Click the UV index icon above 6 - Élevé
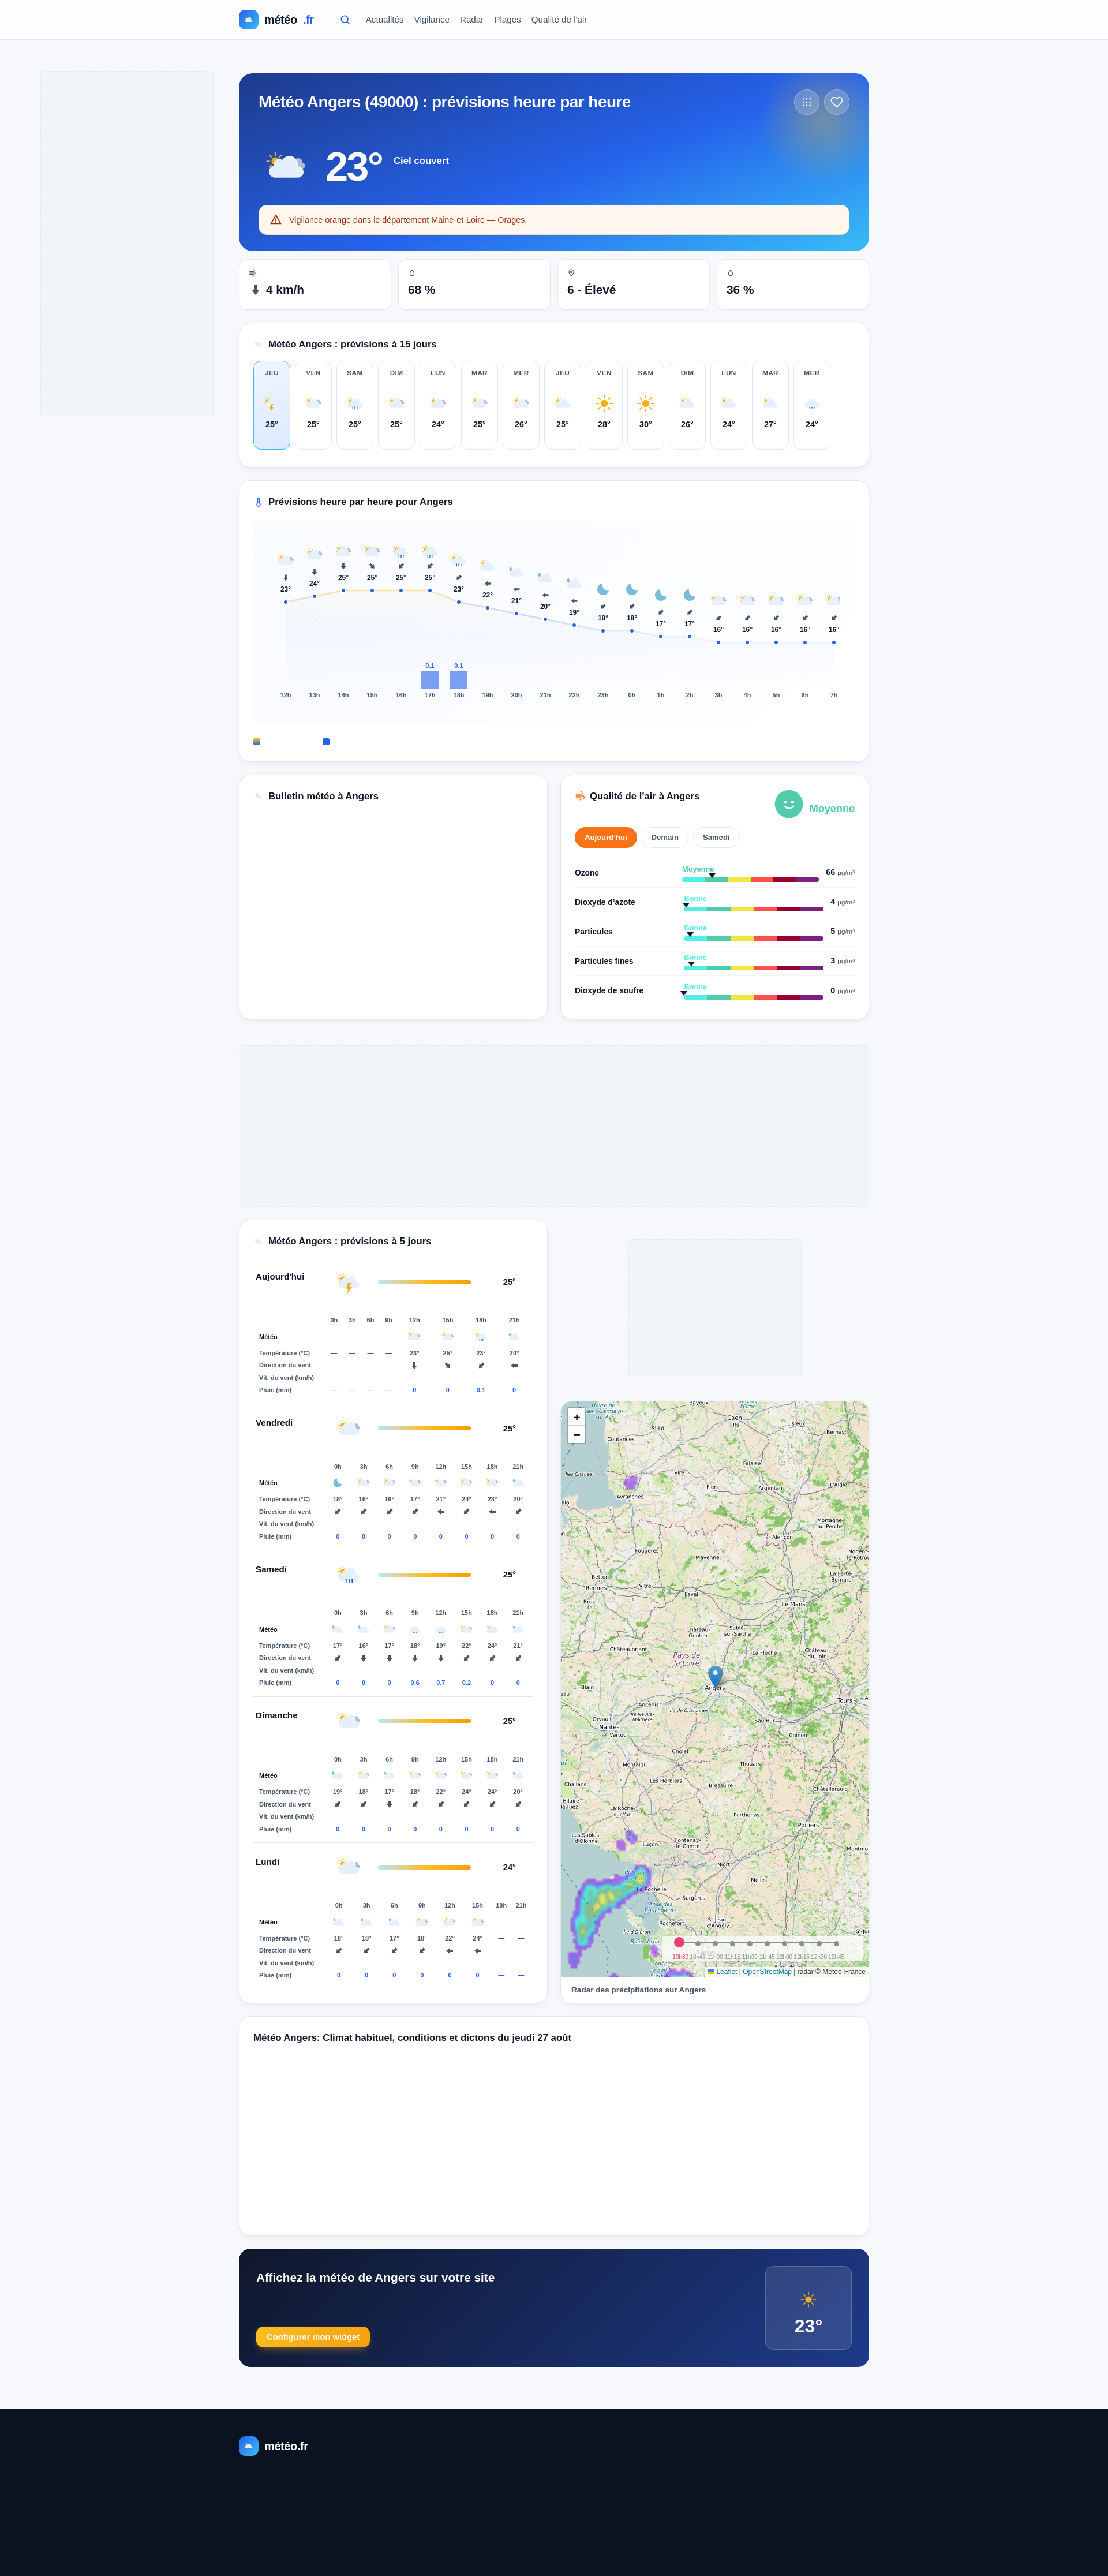This screenshot has height=2576, width=1108. coord(571,273)
